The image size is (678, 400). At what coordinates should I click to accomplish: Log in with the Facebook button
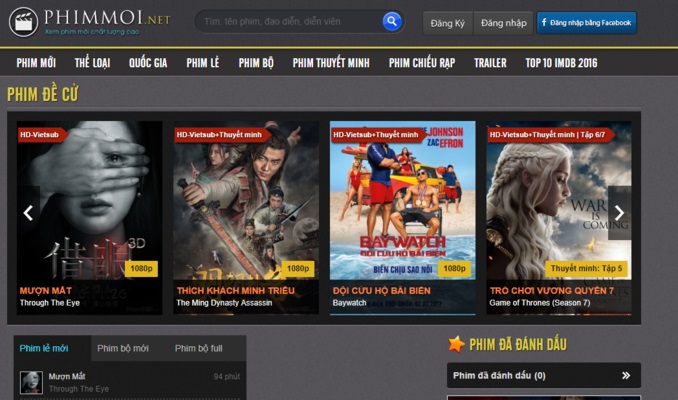point(586,22)
